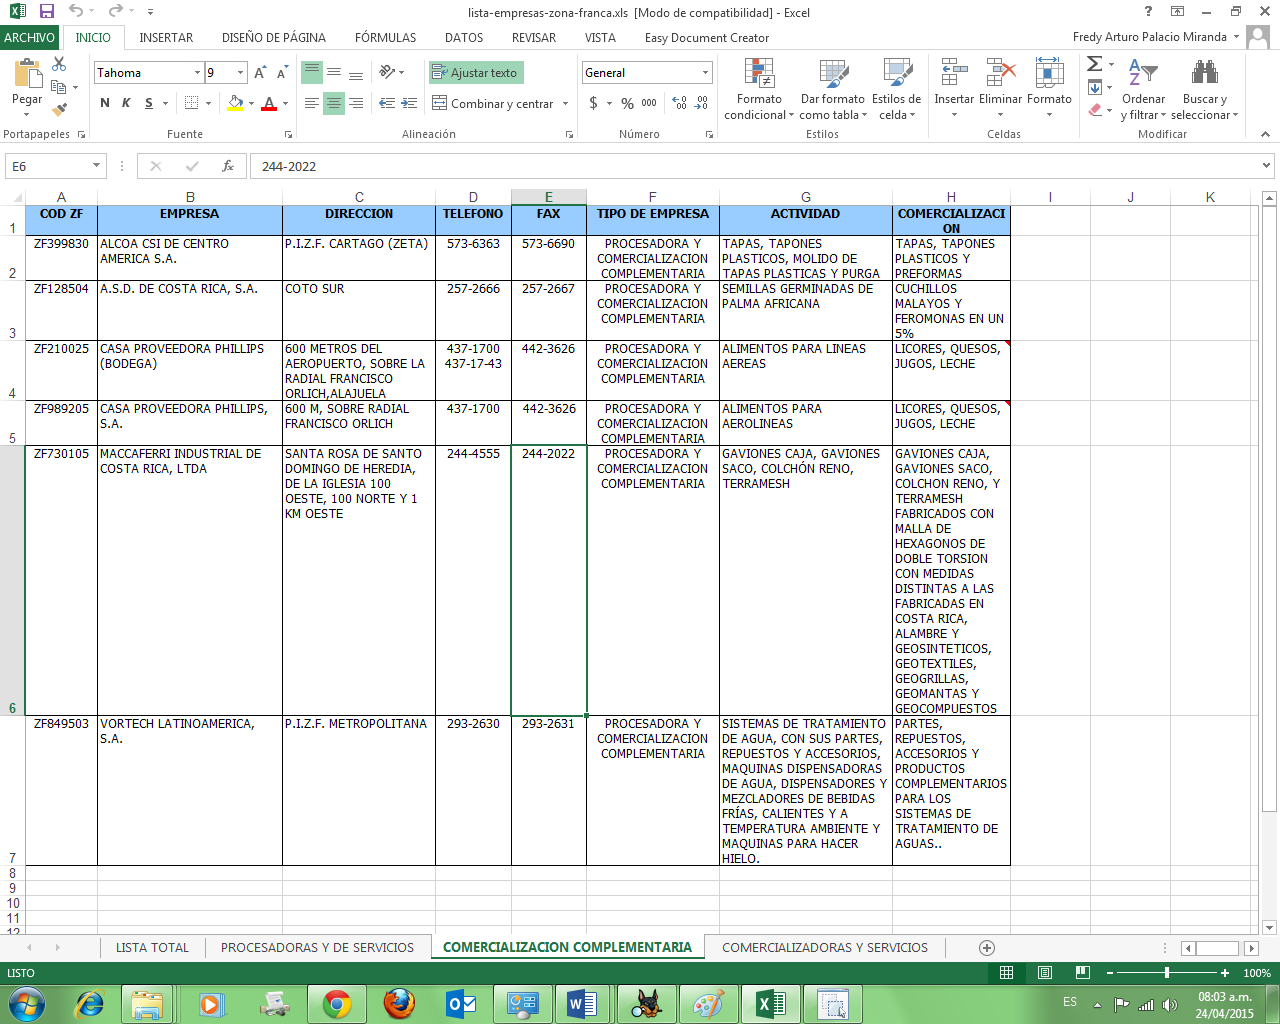Viewport: 1280px width, 1024px height.
Task: Click the formula bar showing 244-2022
Action: click(x=754, y=166)
